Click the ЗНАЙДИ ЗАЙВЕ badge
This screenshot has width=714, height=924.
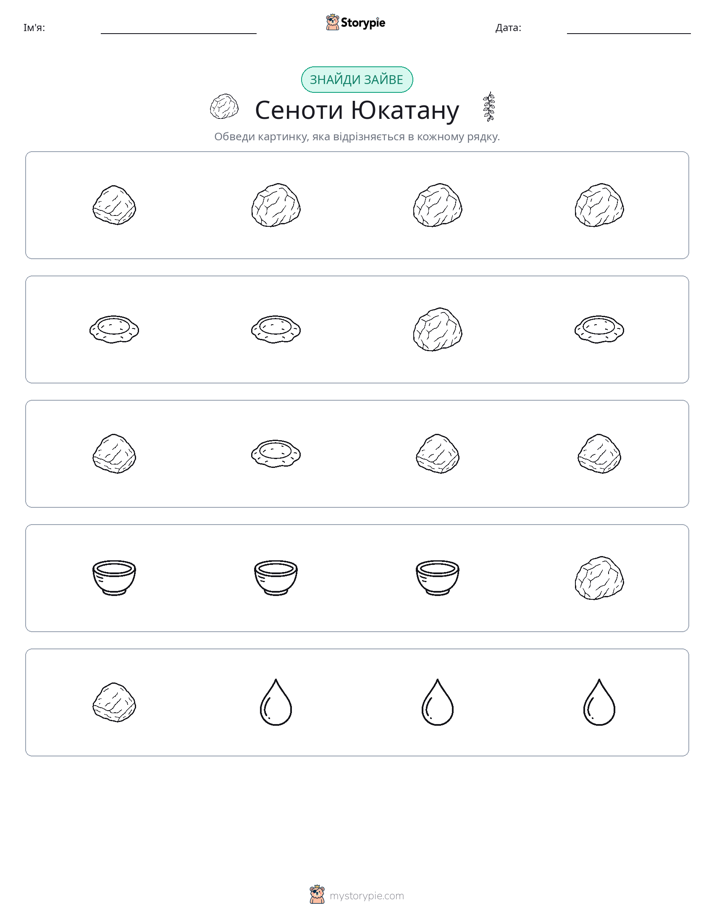pos(356,80)
